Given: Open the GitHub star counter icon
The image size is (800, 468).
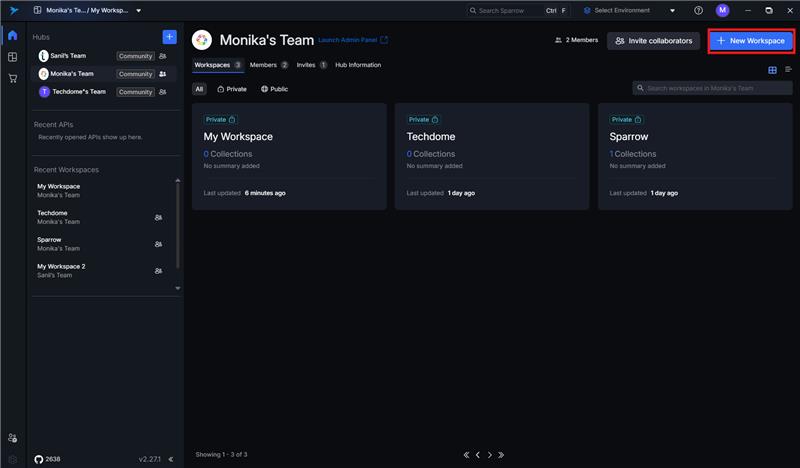Looking at the screenshot, I should point(39,459).
